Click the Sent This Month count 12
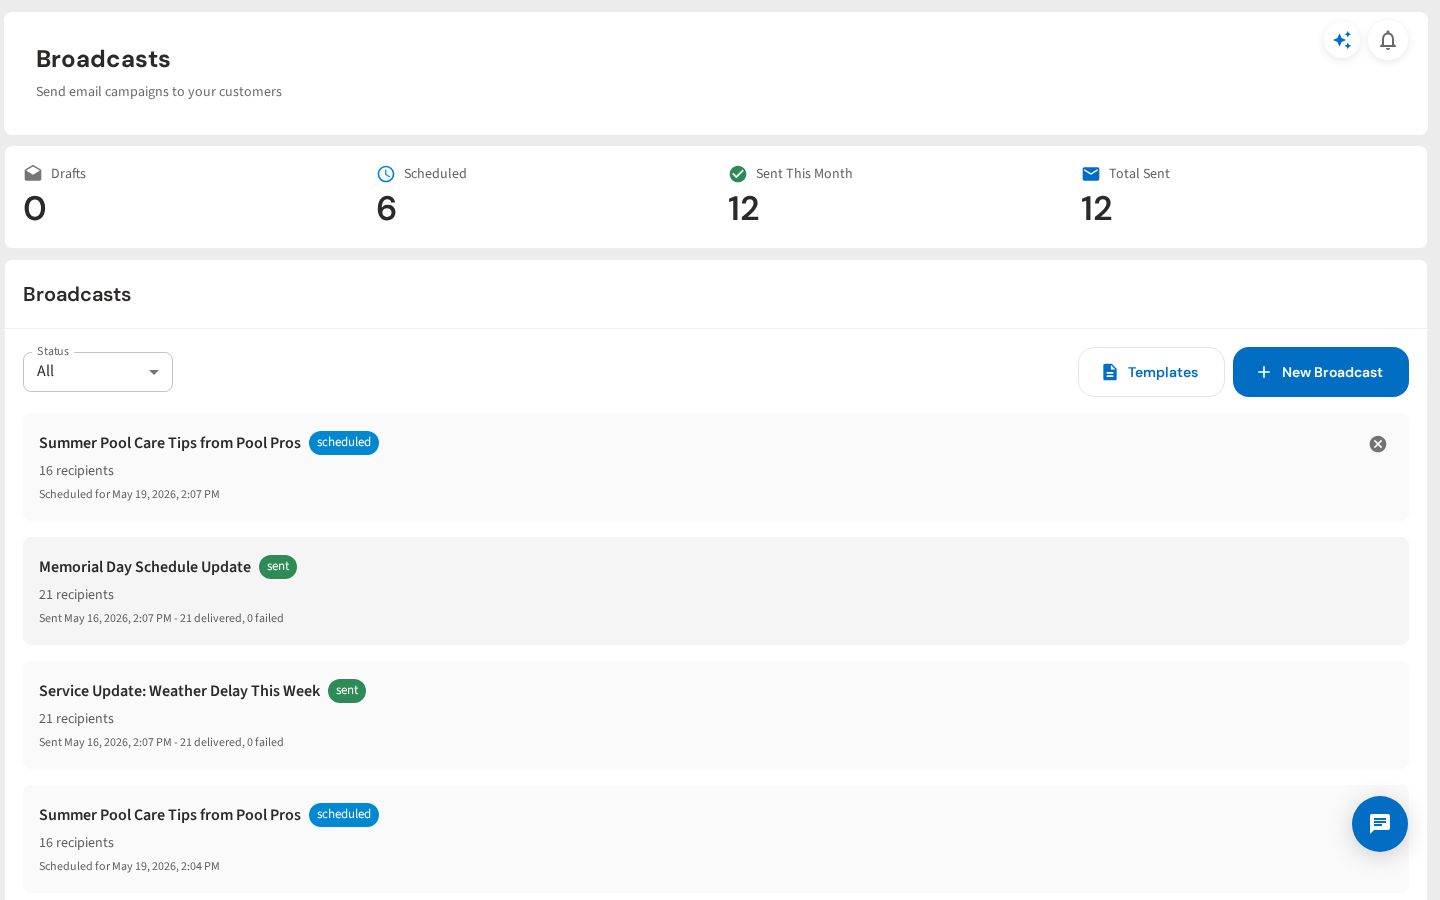The image size is (1440, 900). click(x=744, y=209)
